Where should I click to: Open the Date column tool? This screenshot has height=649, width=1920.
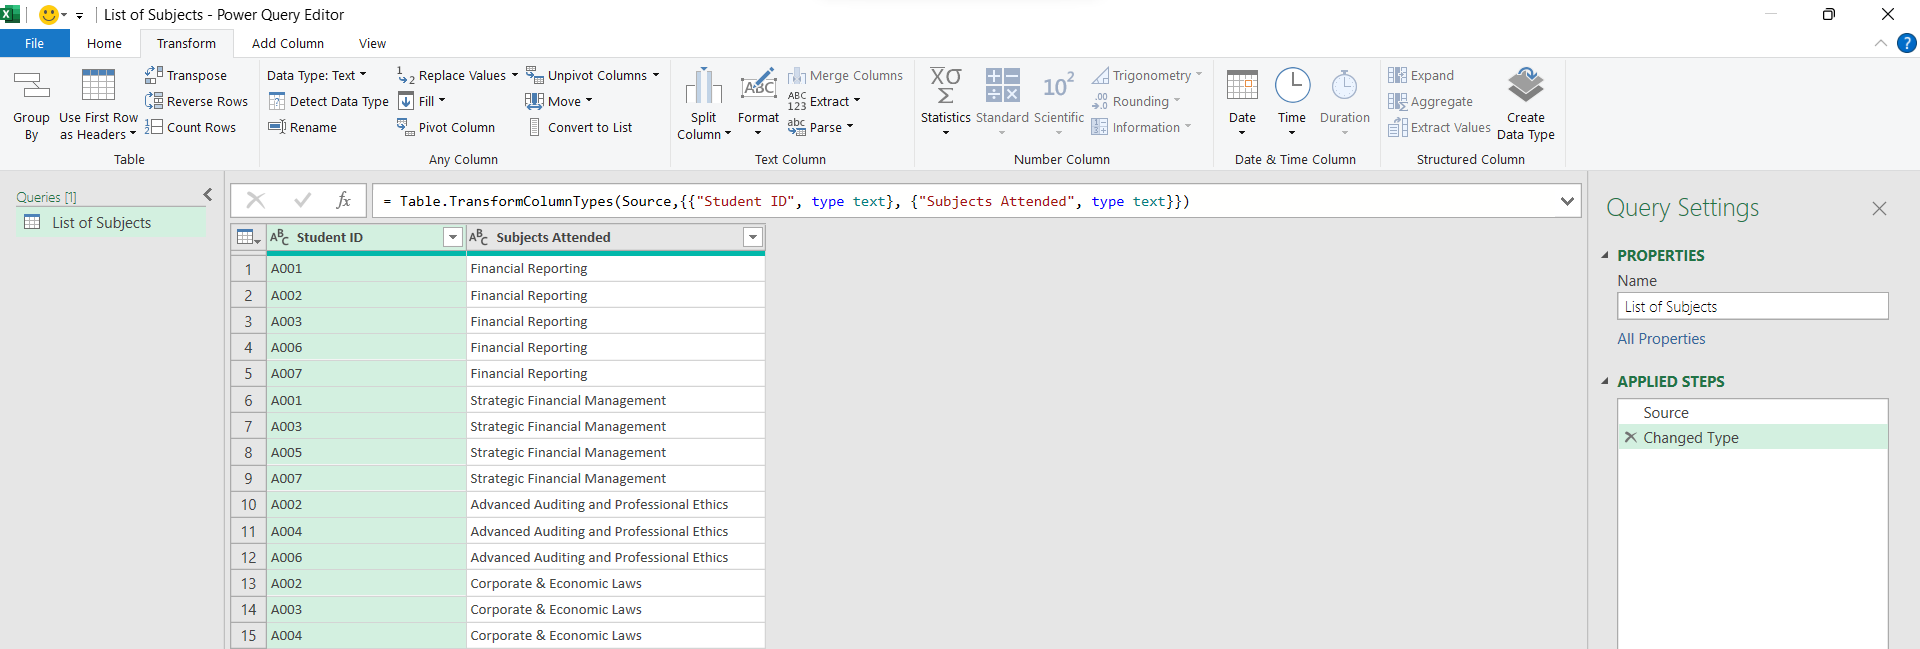coord(1242,103)
